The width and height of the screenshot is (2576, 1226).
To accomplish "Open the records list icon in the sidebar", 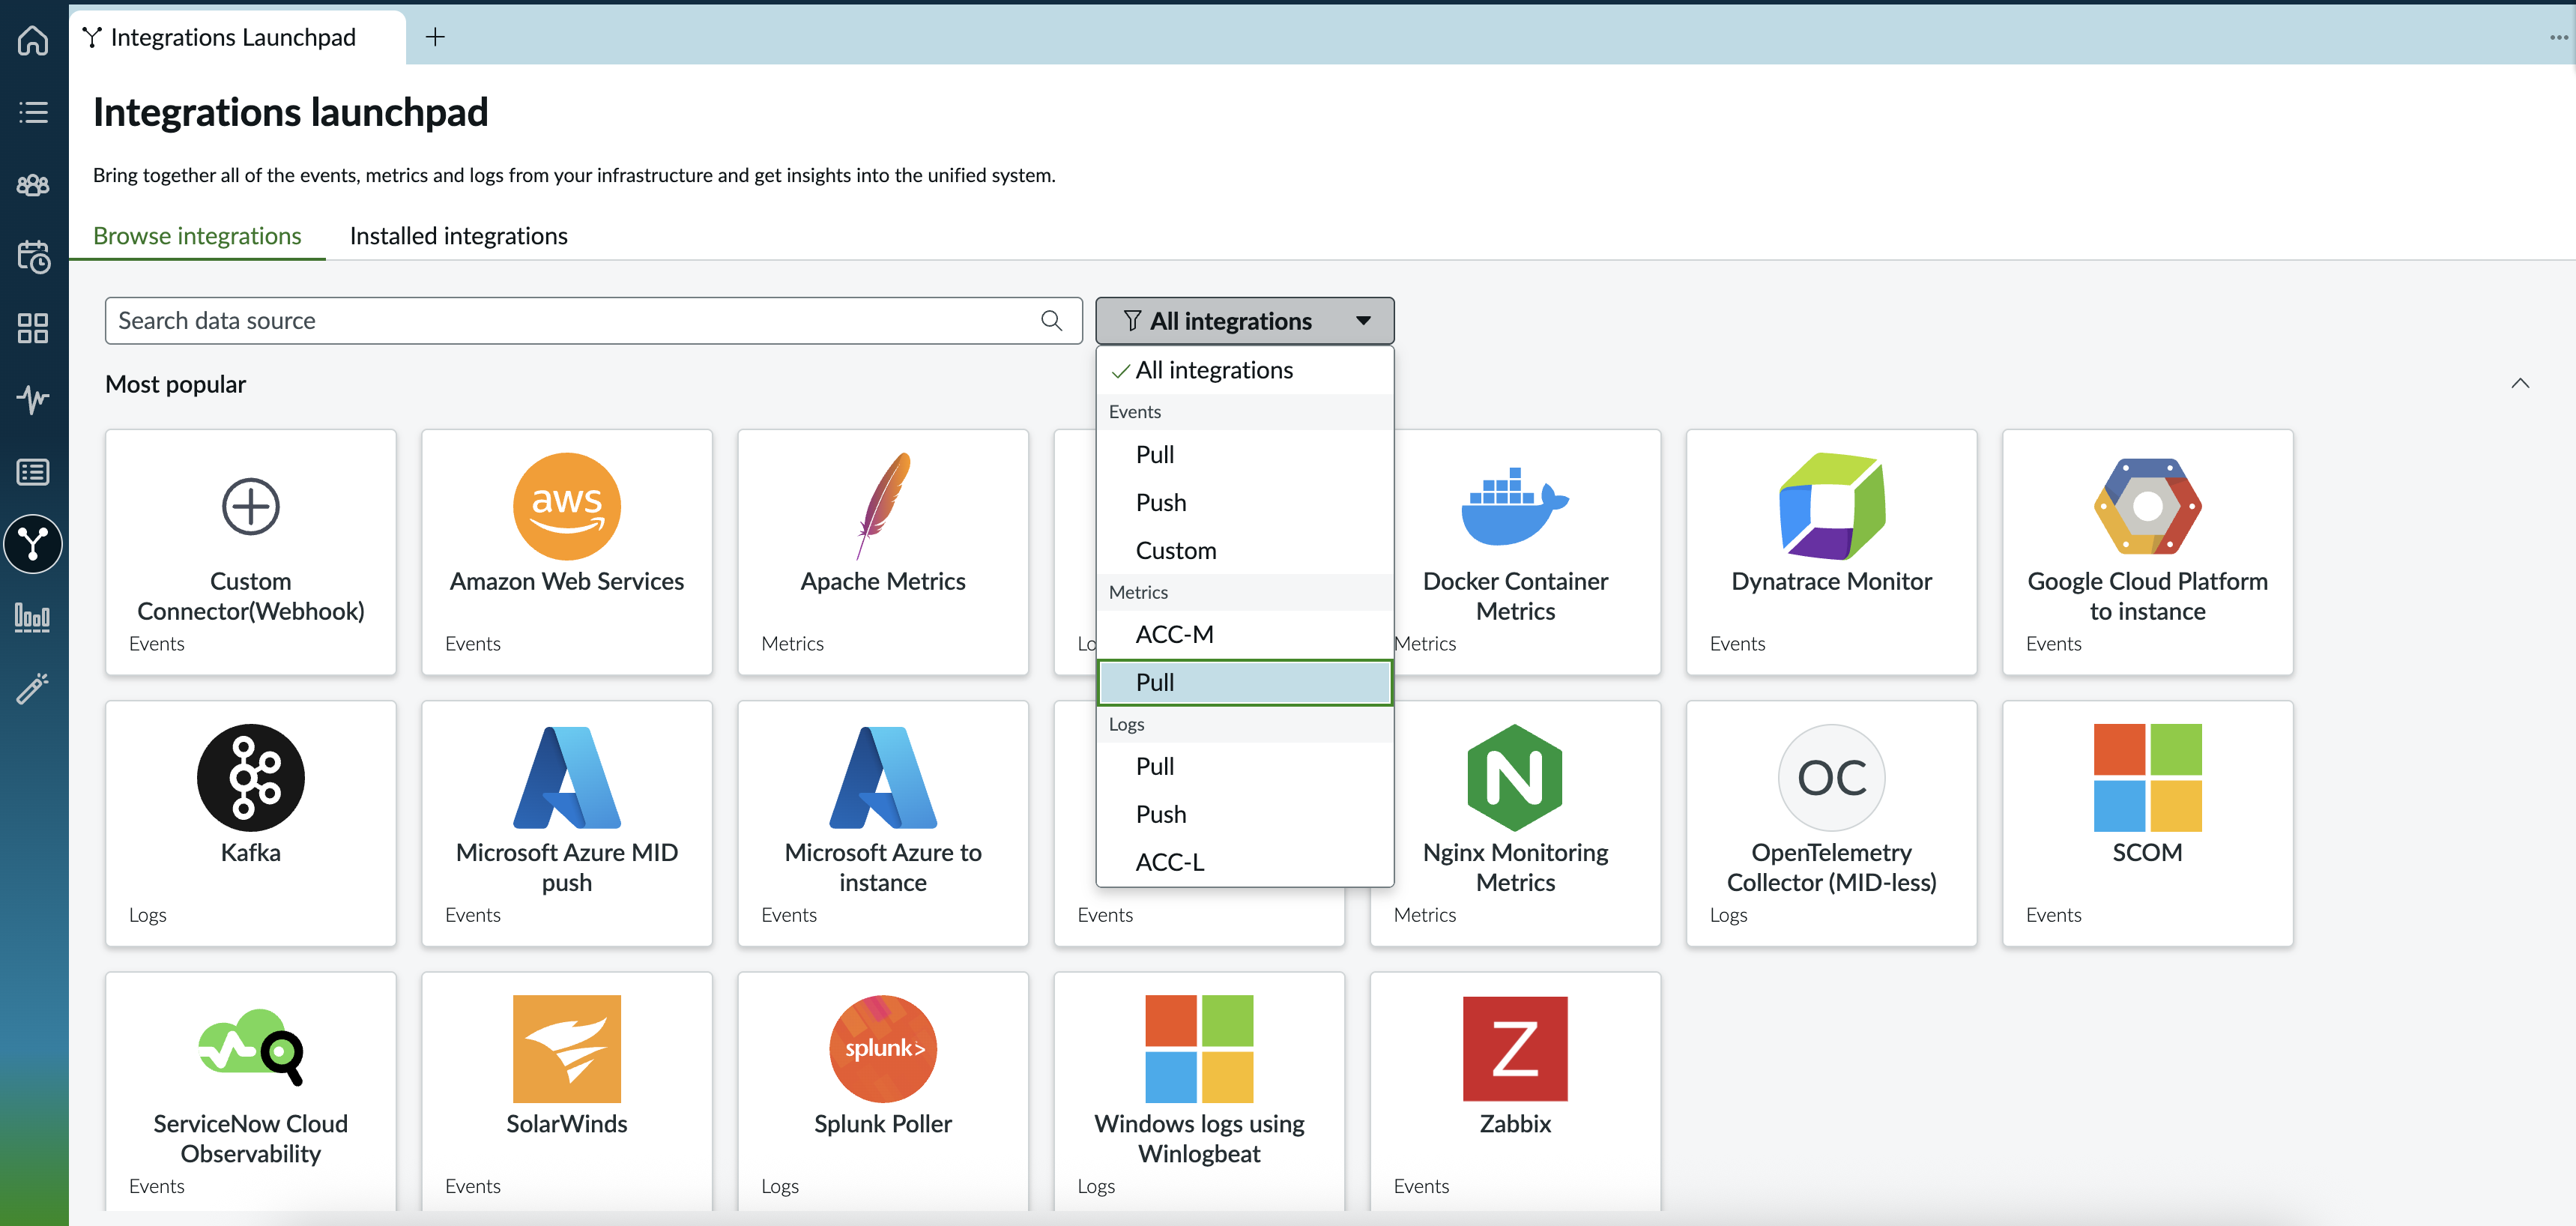I will [x=33, y=472].
